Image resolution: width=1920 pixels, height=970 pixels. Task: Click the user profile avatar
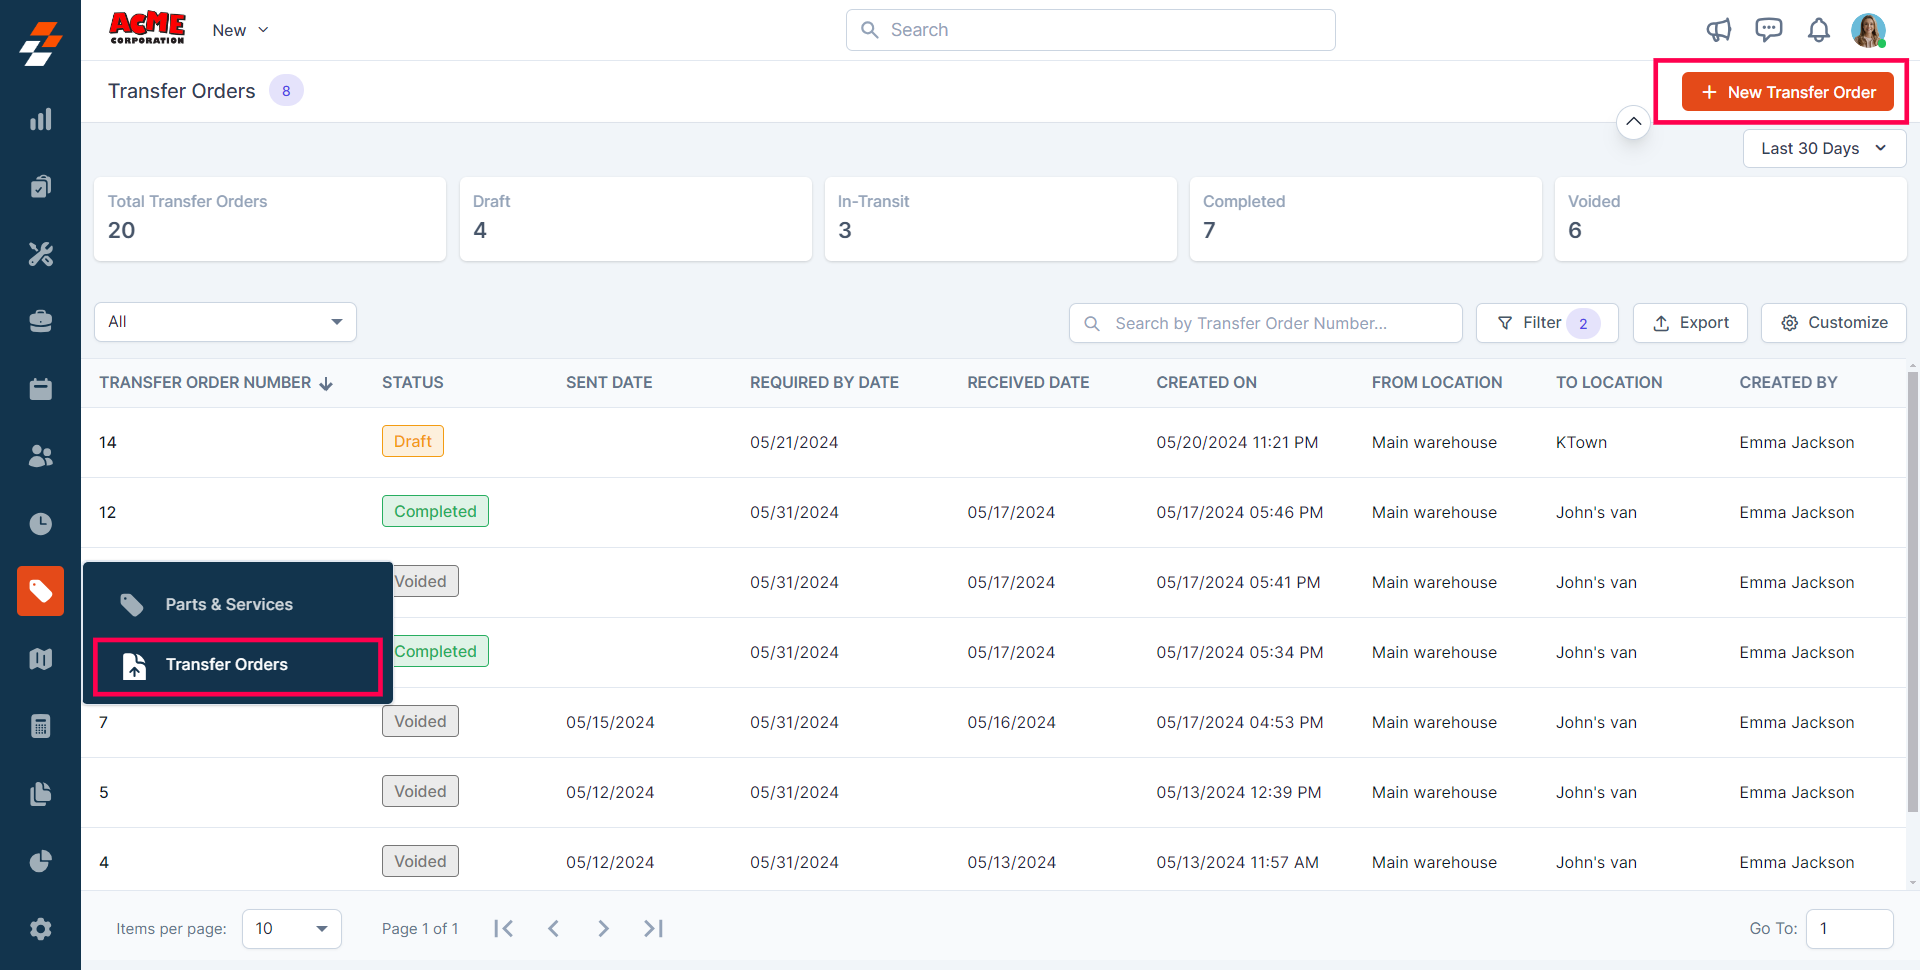(1867, 30)
